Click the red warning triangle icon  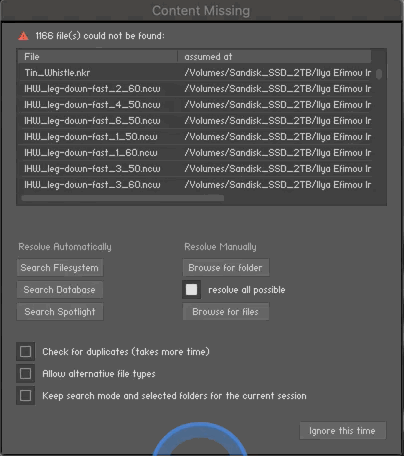click(x=23, y=36)
